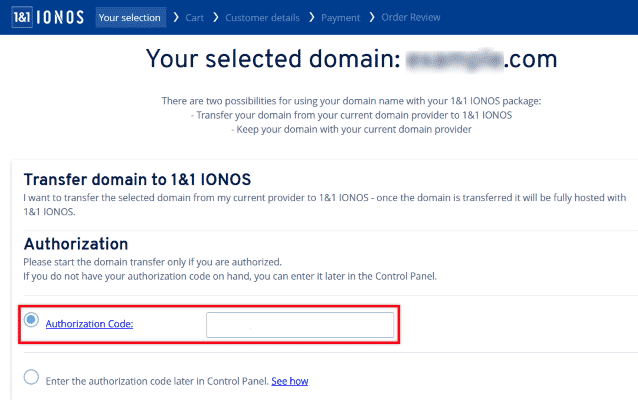Click the chevron before Payment
The height and width of the screenshot is (400, 638).
click(312, 17)
